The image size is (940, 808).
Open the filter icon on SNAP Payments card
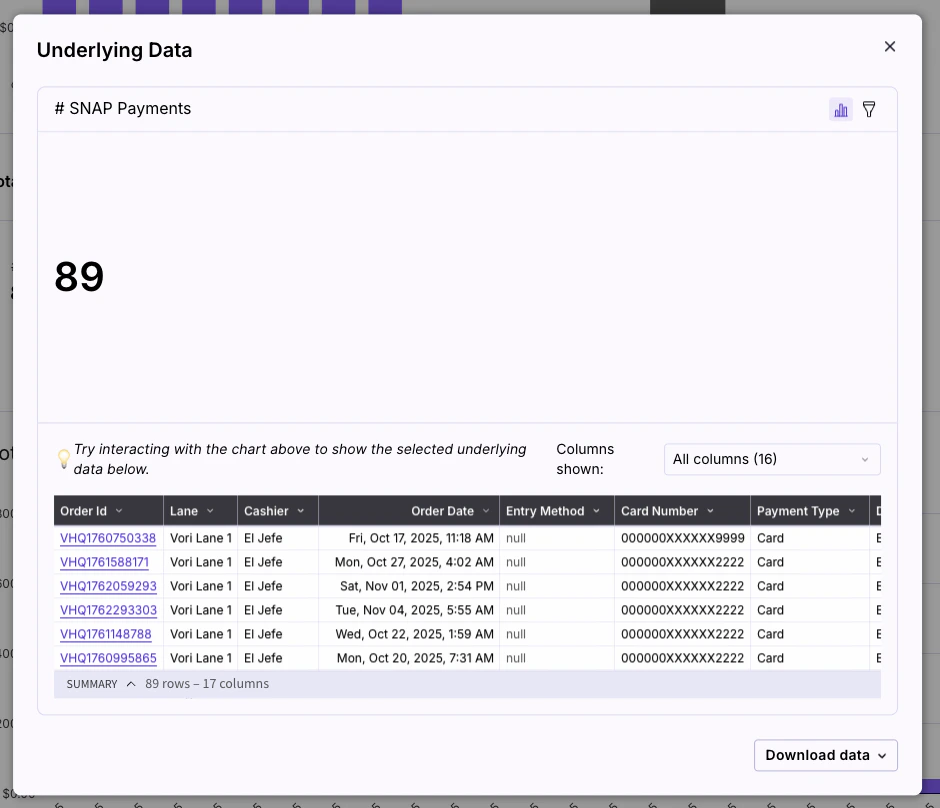[x=869, y=109]
